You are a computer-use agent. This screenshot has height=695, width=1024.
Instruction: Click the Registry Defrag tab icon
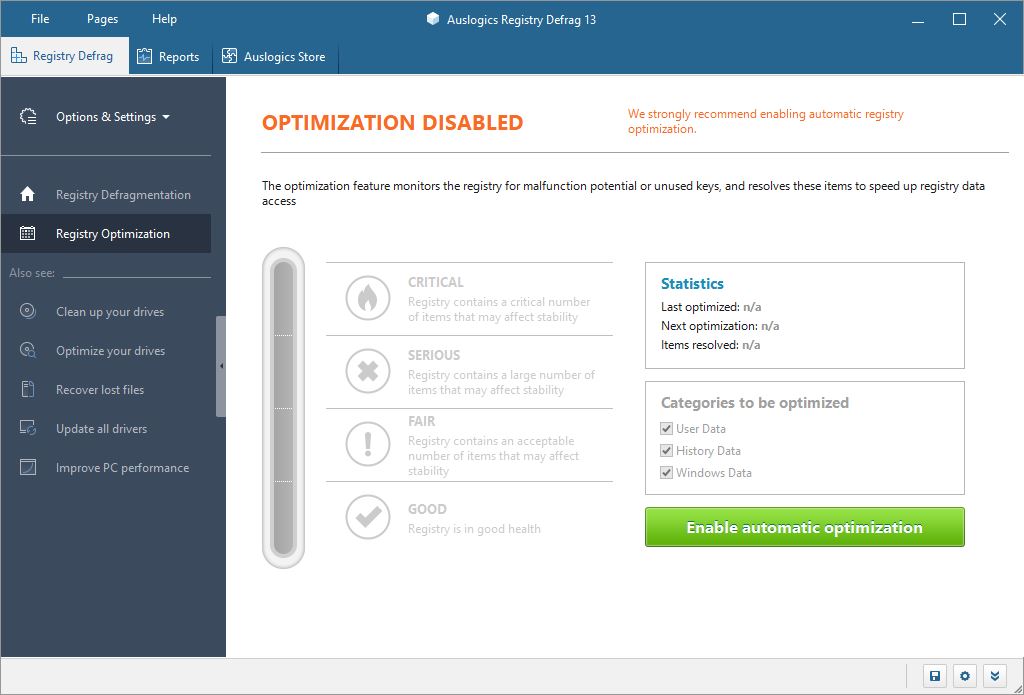point(18,56)
